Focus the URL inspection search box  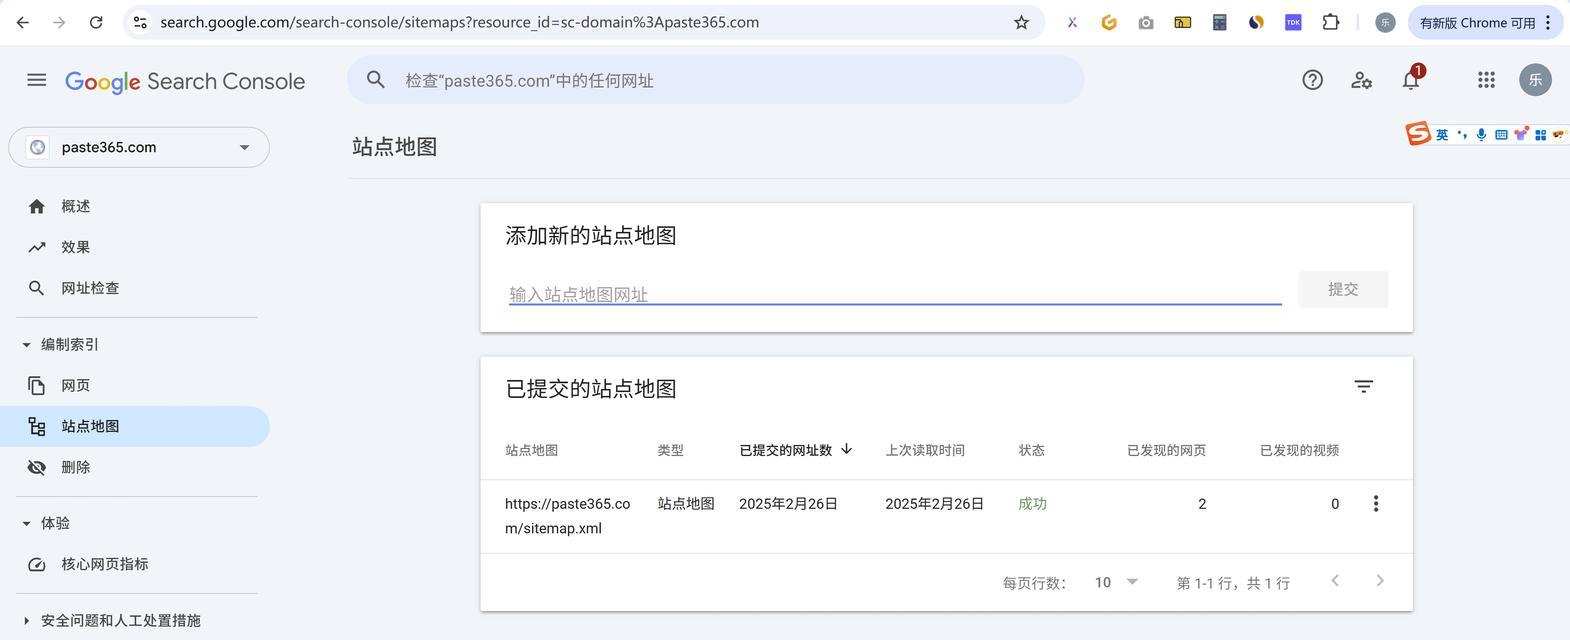pos(716,80)
